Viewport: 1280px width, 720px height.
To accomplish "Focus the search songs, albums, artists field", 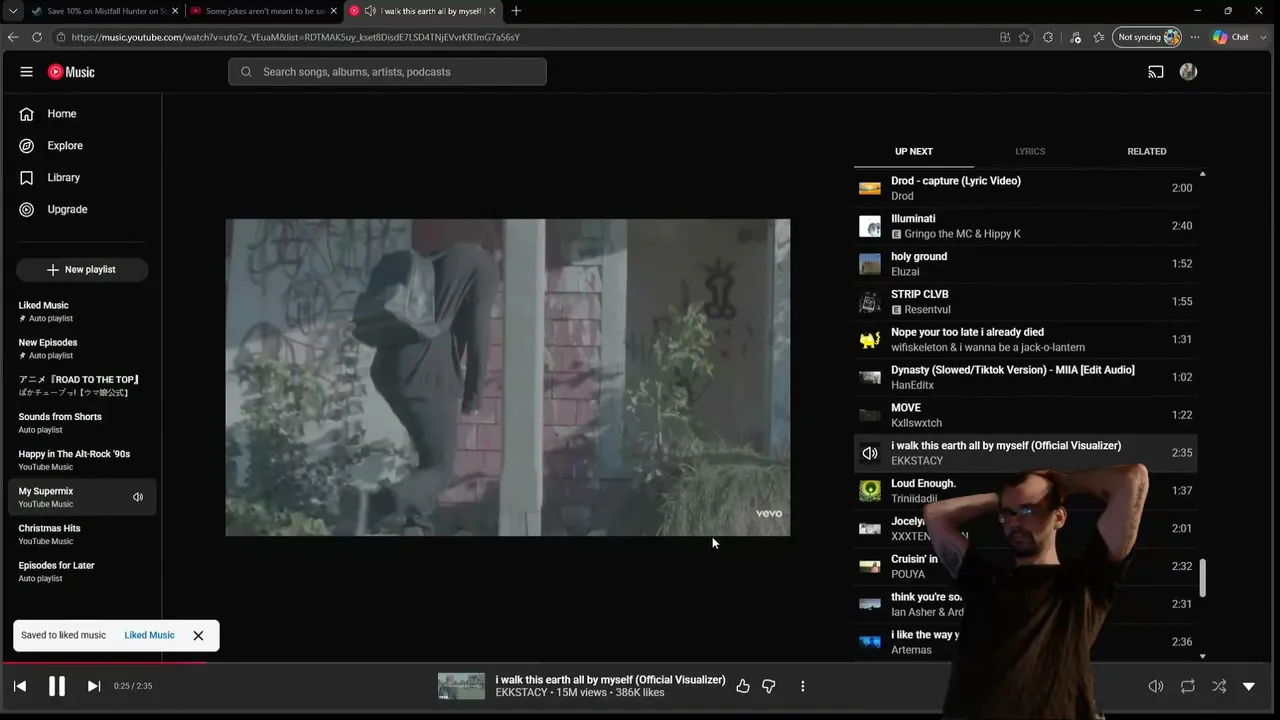I will coord(387,72).
